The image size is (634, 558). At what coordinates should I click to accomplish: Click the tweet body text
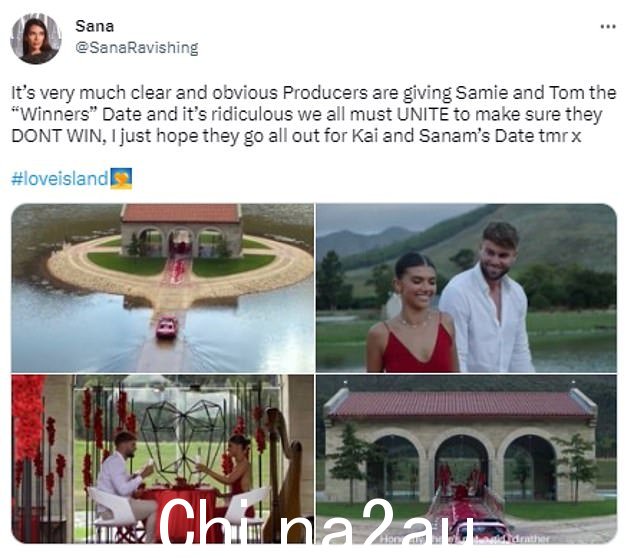coord(314,114)
